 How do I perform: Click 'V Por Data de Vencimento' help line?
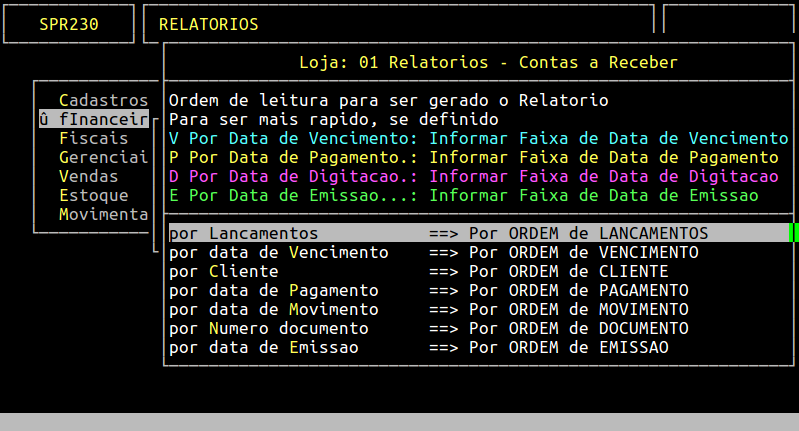pyautogui.click(x=478, y=138)
